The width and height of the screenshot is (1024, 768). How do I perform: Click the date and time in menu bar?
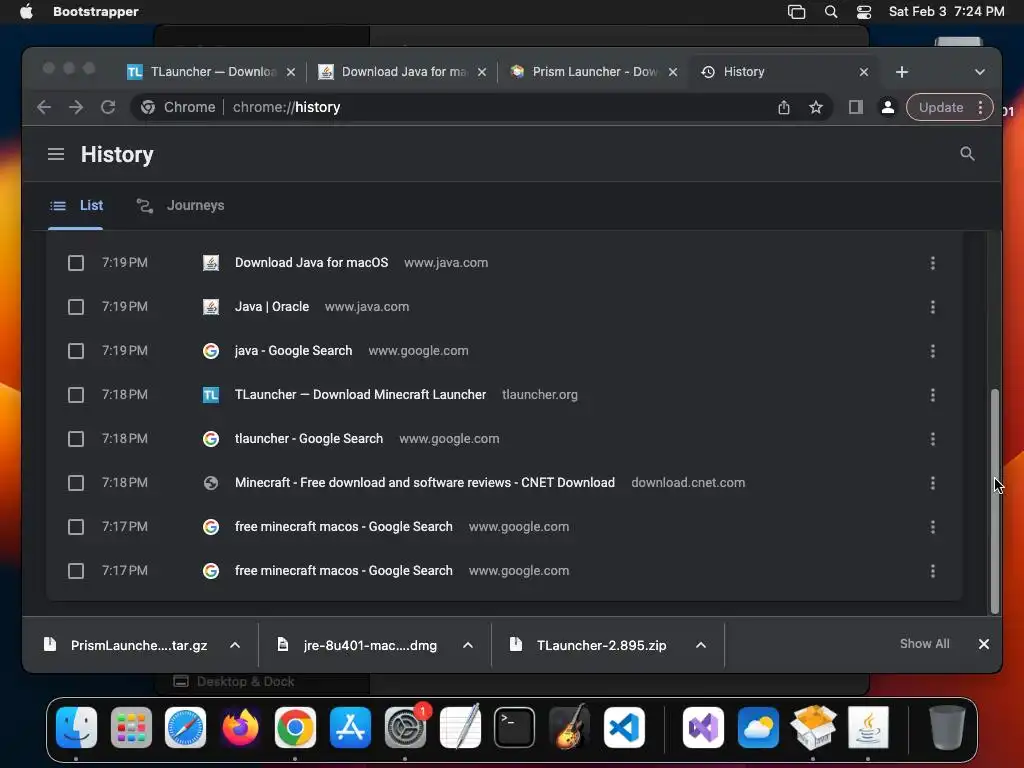946,12
